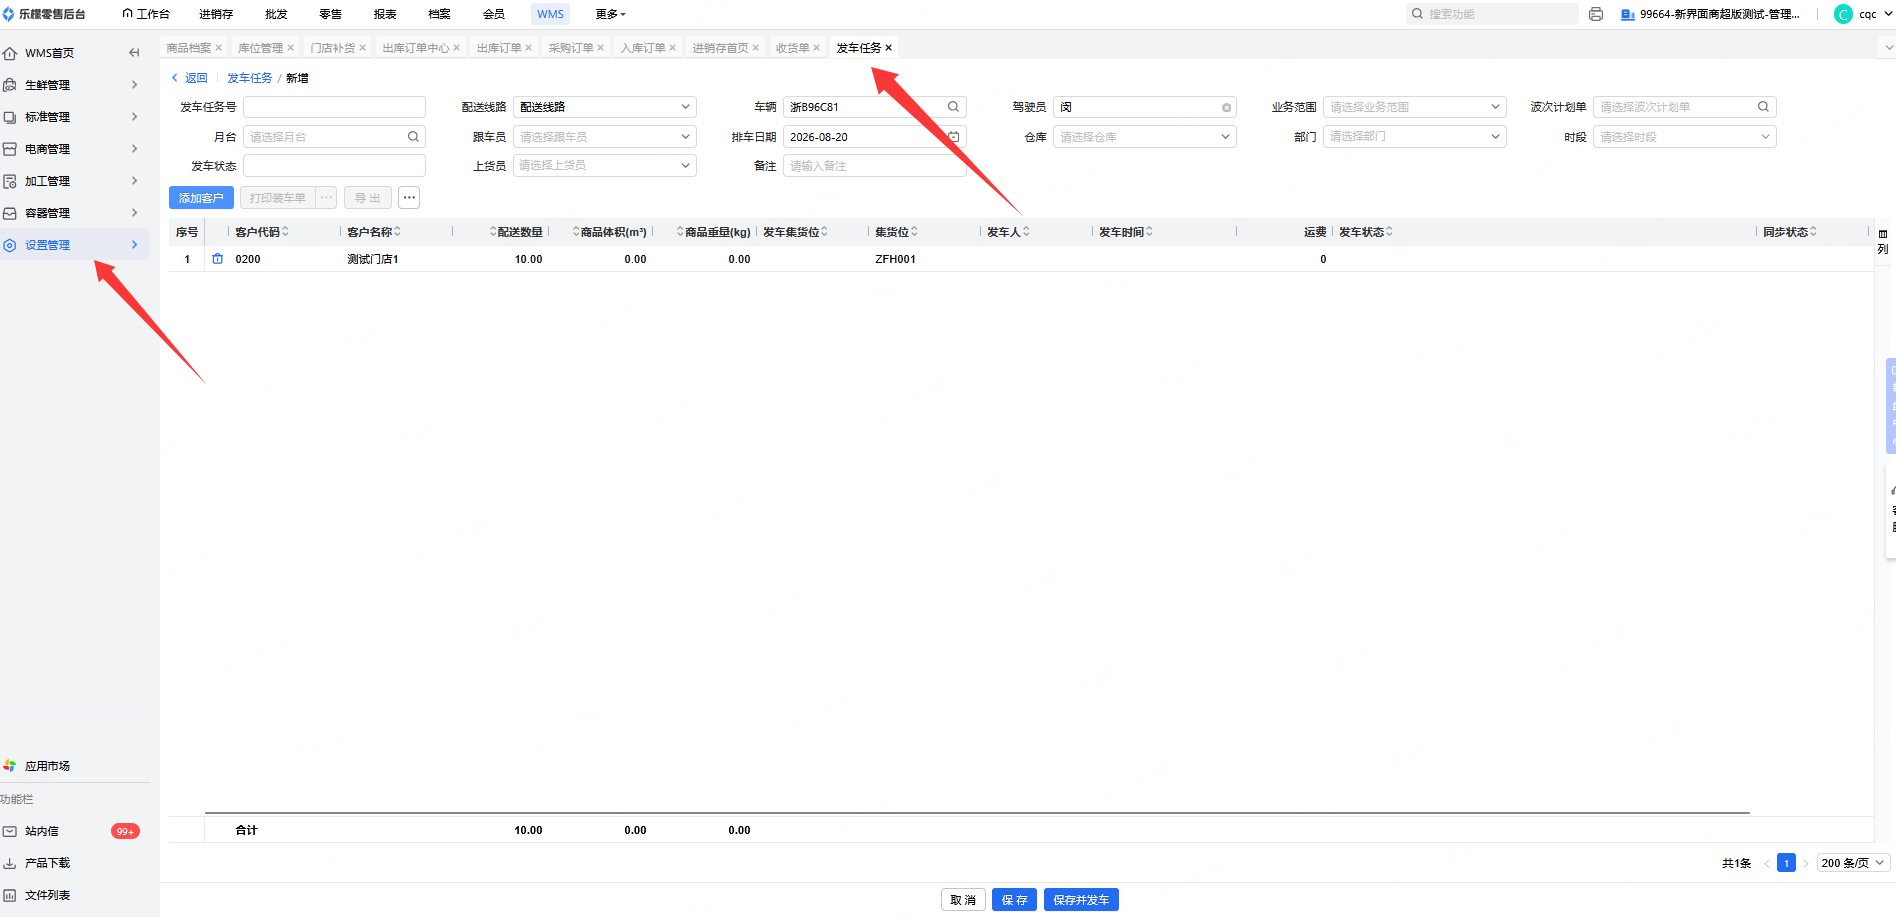Viewport: 1896px width, 917px height.
Task: Open the more actions ellipsis button
Action: click(409, 198)
